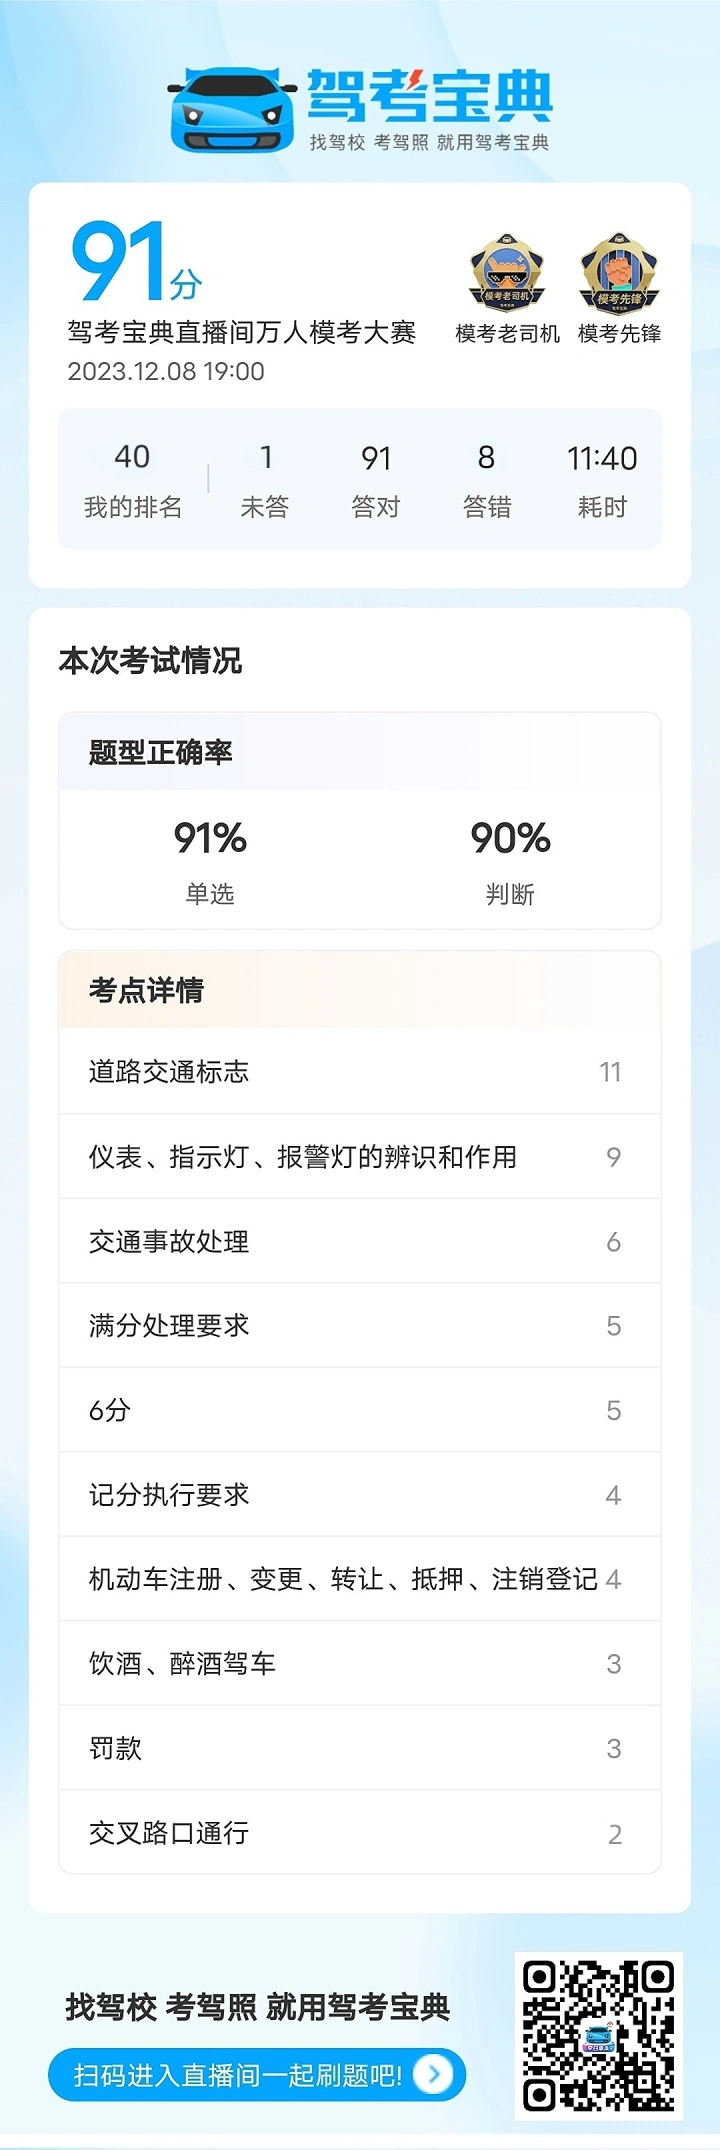Viewport: 720px width, 2150px height.
Task: Open the 罚款 topic row
Action: 360,1748
